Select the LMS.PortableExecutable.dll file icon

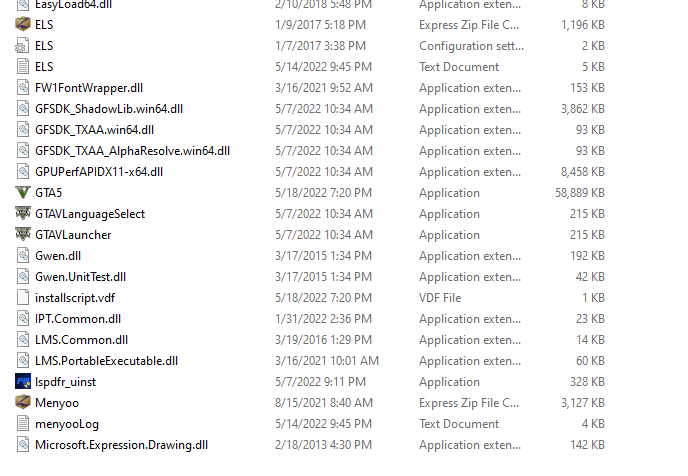pyautogui.click(x=23, y=361)
